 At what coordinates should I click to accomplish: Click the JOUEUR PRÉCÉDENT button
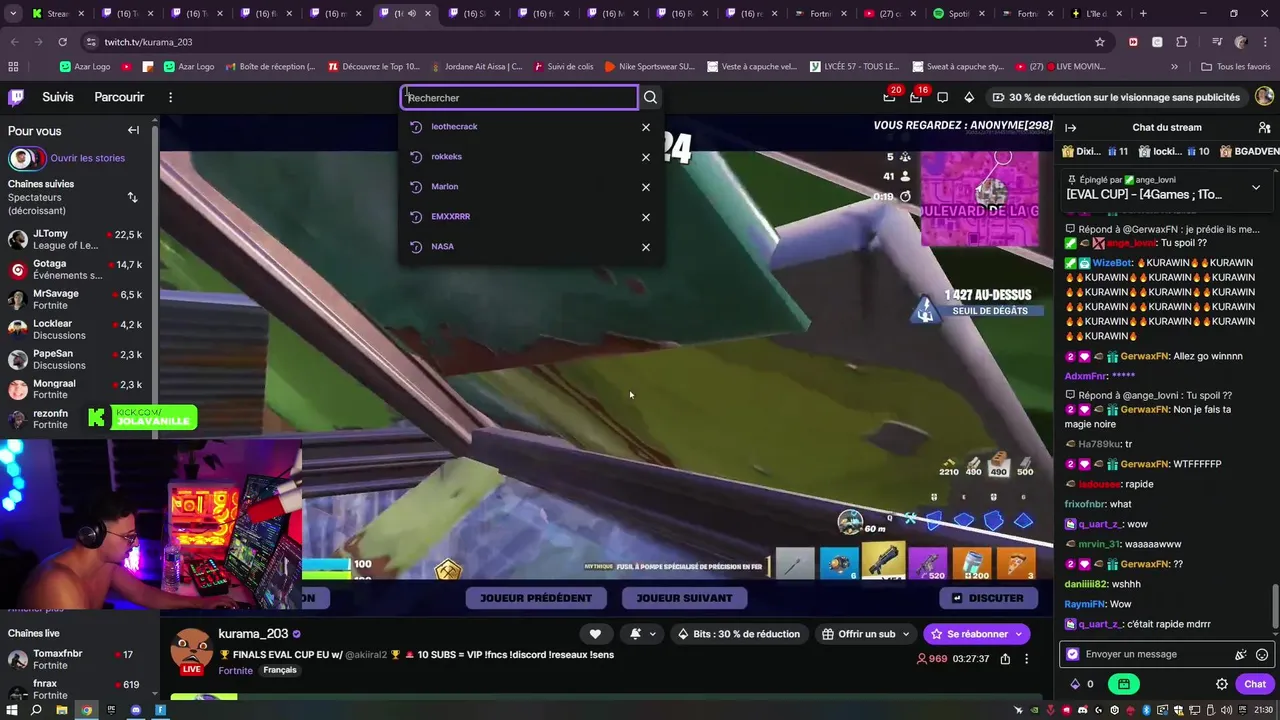point(535,598)
